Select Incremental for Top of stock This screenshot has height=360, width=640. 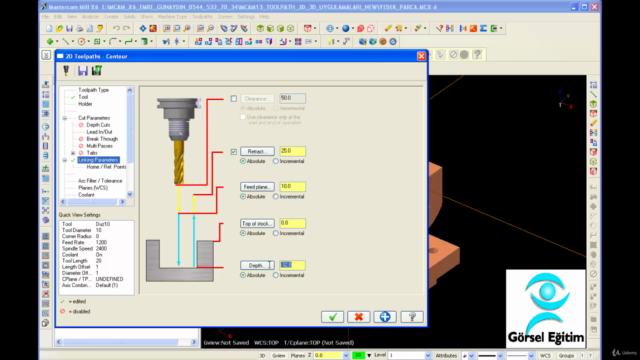pos(276,233)
